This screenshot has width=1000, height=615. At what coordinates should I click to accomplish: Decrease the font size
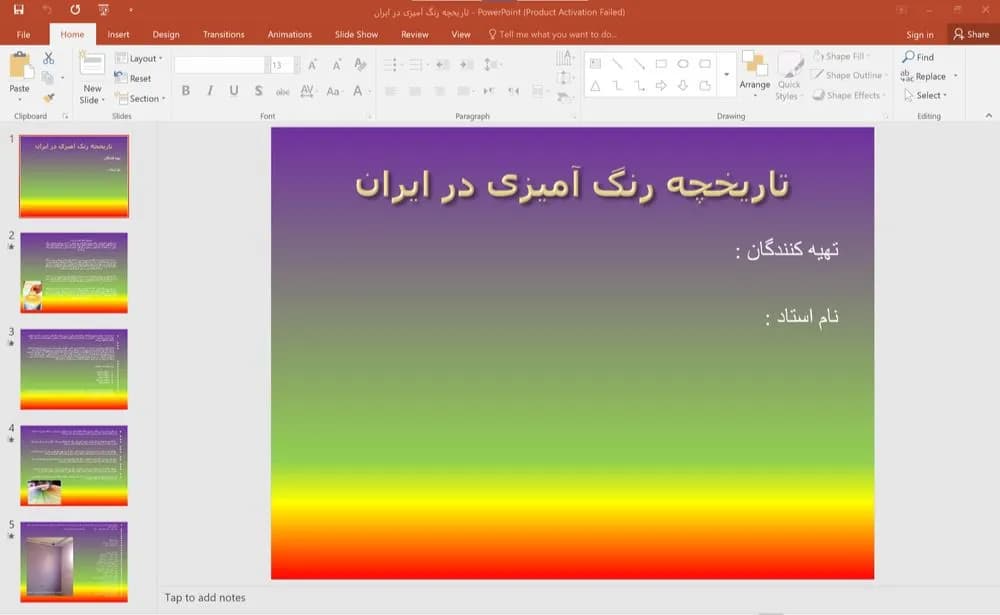click(336, 65)
